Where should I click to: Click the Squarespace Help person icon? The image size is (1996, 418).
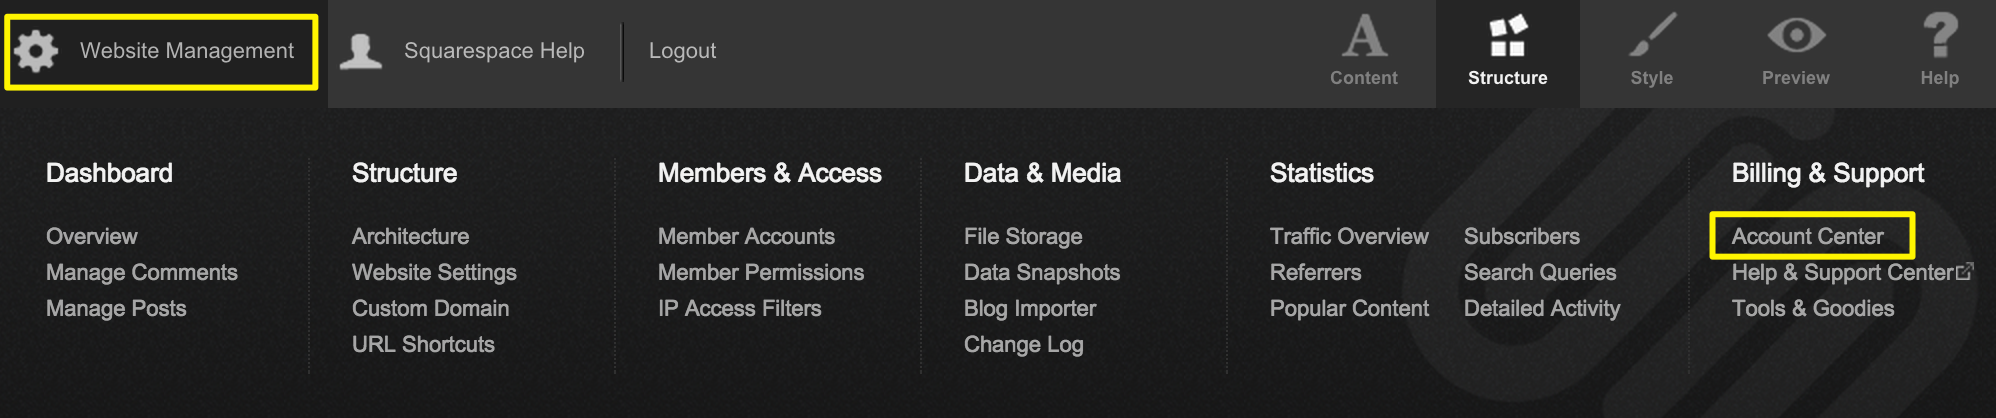360,50
